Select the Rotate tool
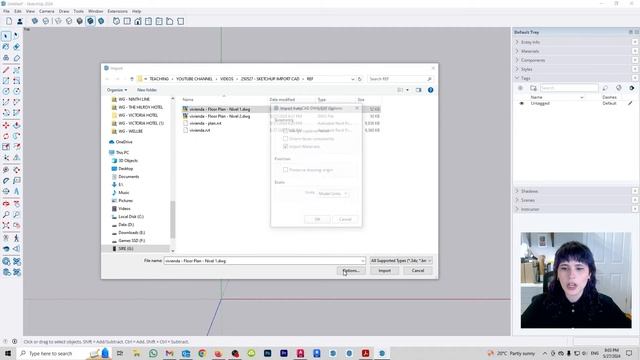Screen dimensions: 640x360 (x=6, y=136)
